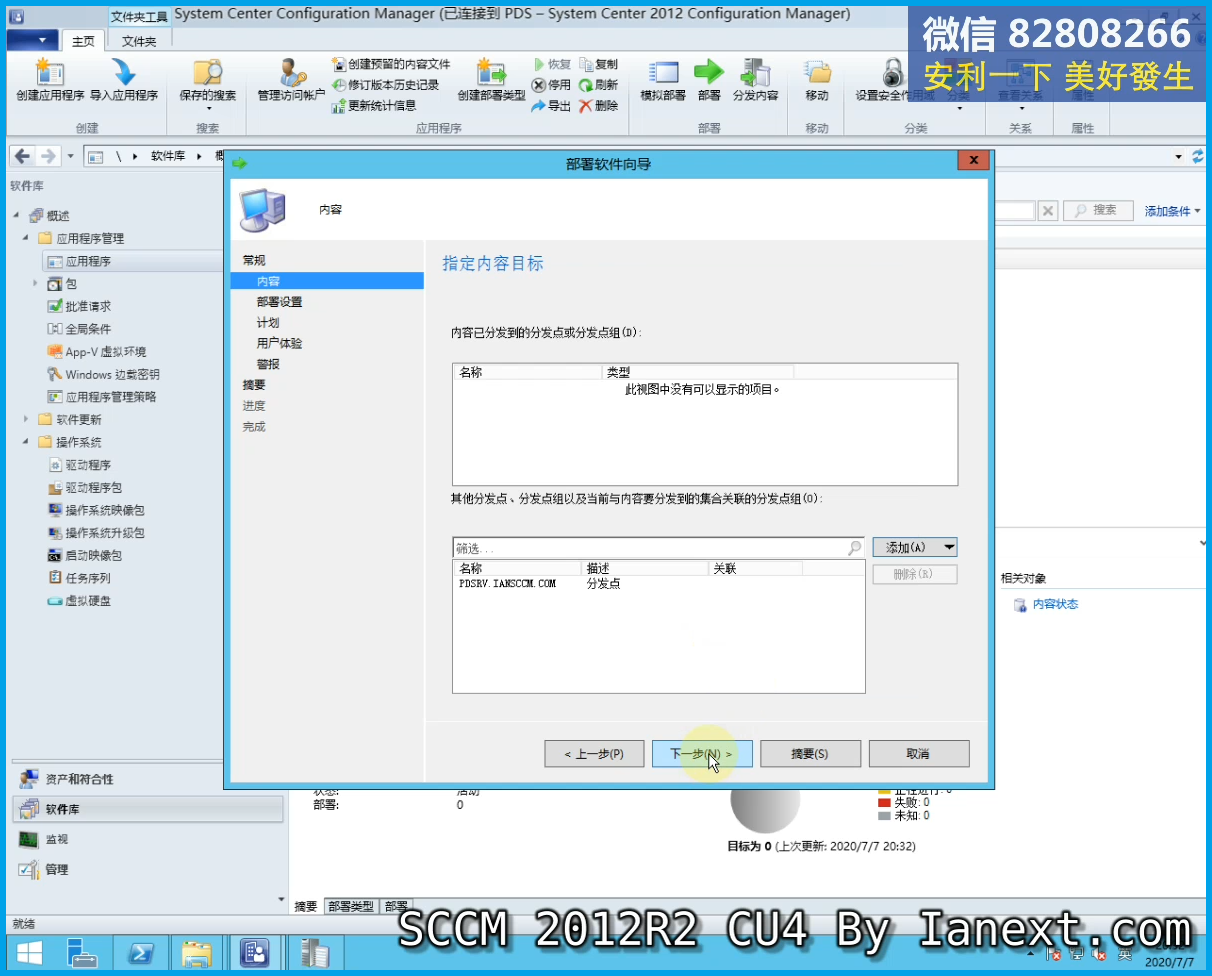Select 应用程序 in the tree
Image resolution: width=1212 pixels, height=976 pixels.
coord(88,261)
